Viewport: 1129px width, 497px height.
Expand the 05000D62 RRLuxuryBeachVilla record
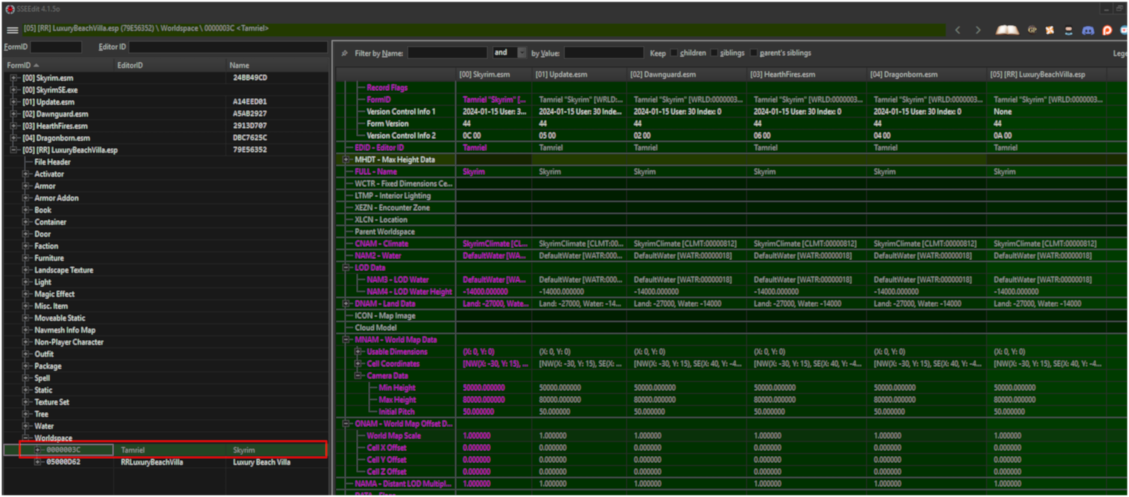coord(38,462)
